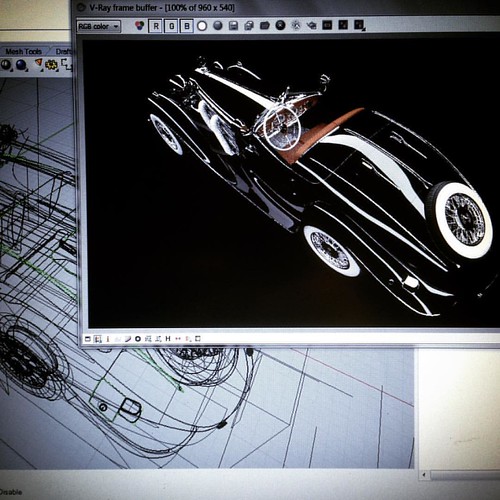Click the force color clamping icon bottom bar
Image resolution: width=500 pixels, height=500 pixels.
pos(97,339)
